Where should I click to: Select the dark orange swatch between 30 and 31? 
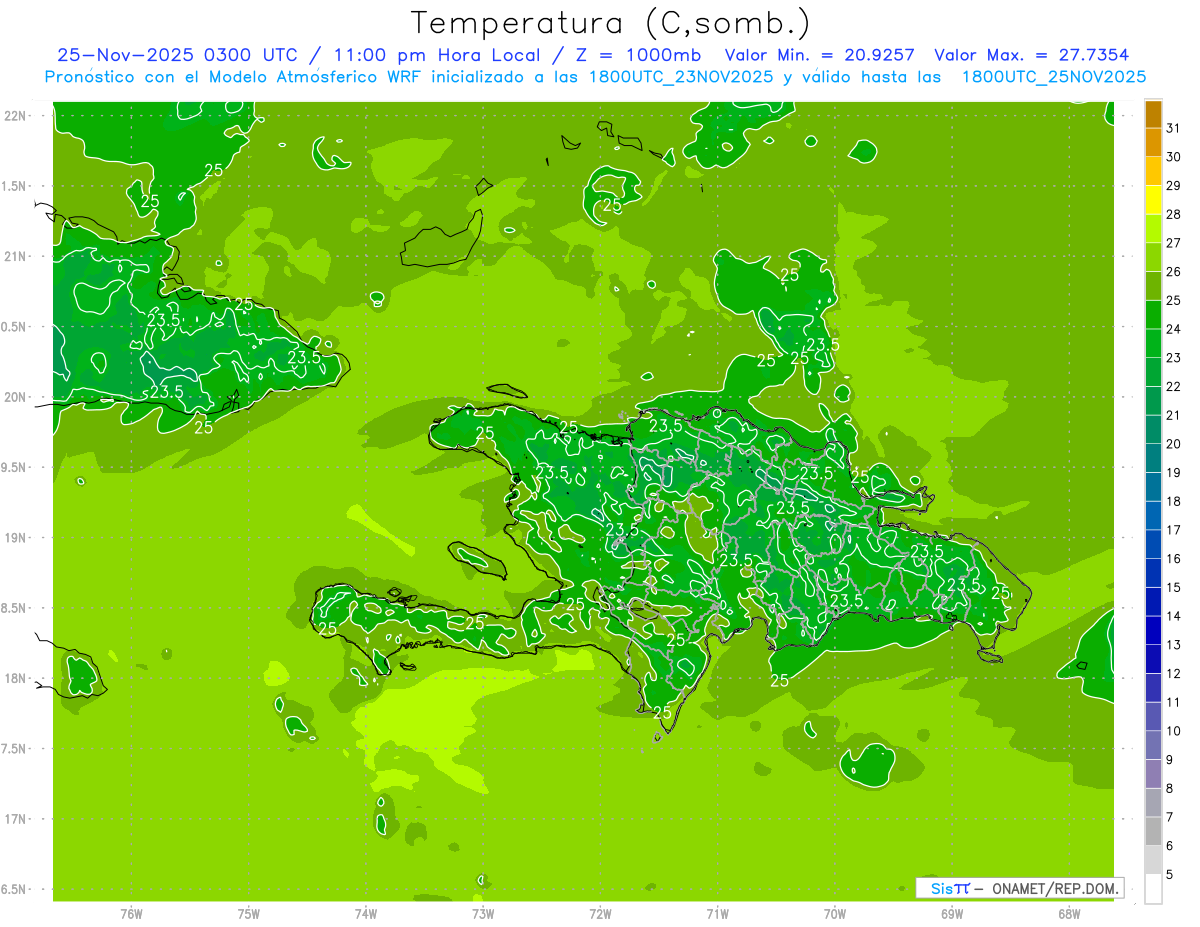coord(1153,143)
